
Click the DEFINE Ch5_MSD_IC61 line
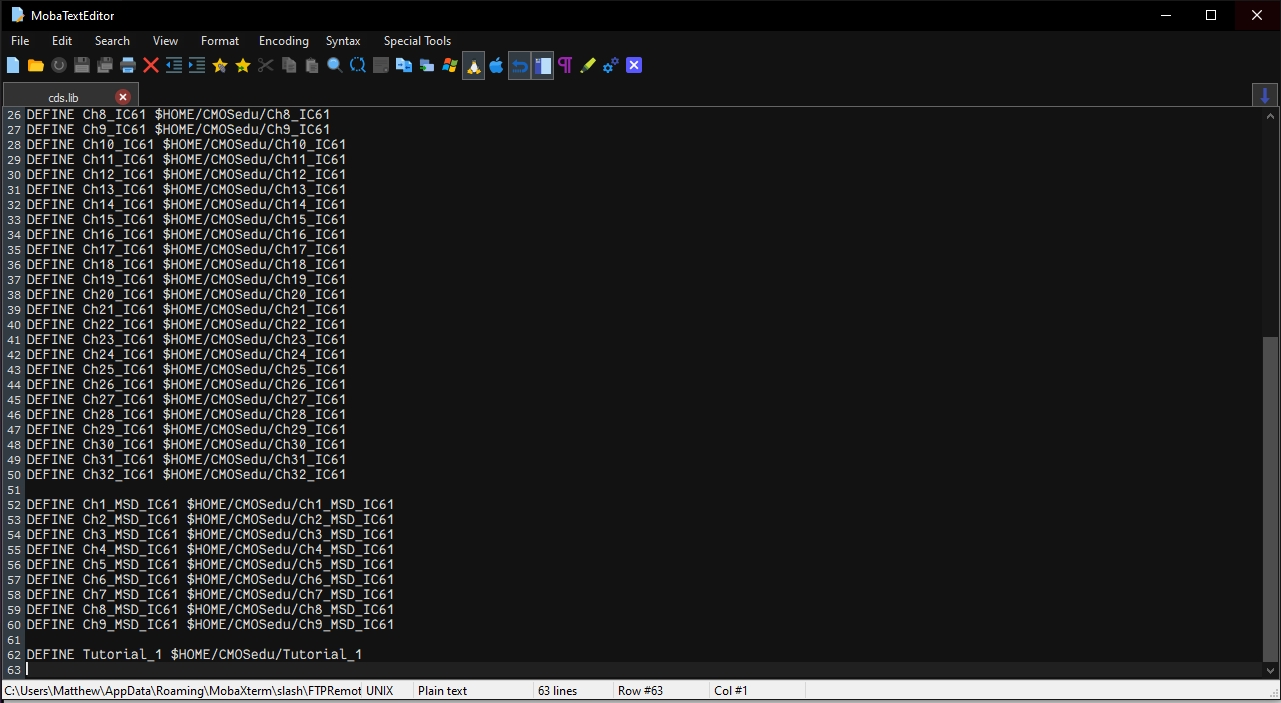pyautogui.click(x=210, y=565)
